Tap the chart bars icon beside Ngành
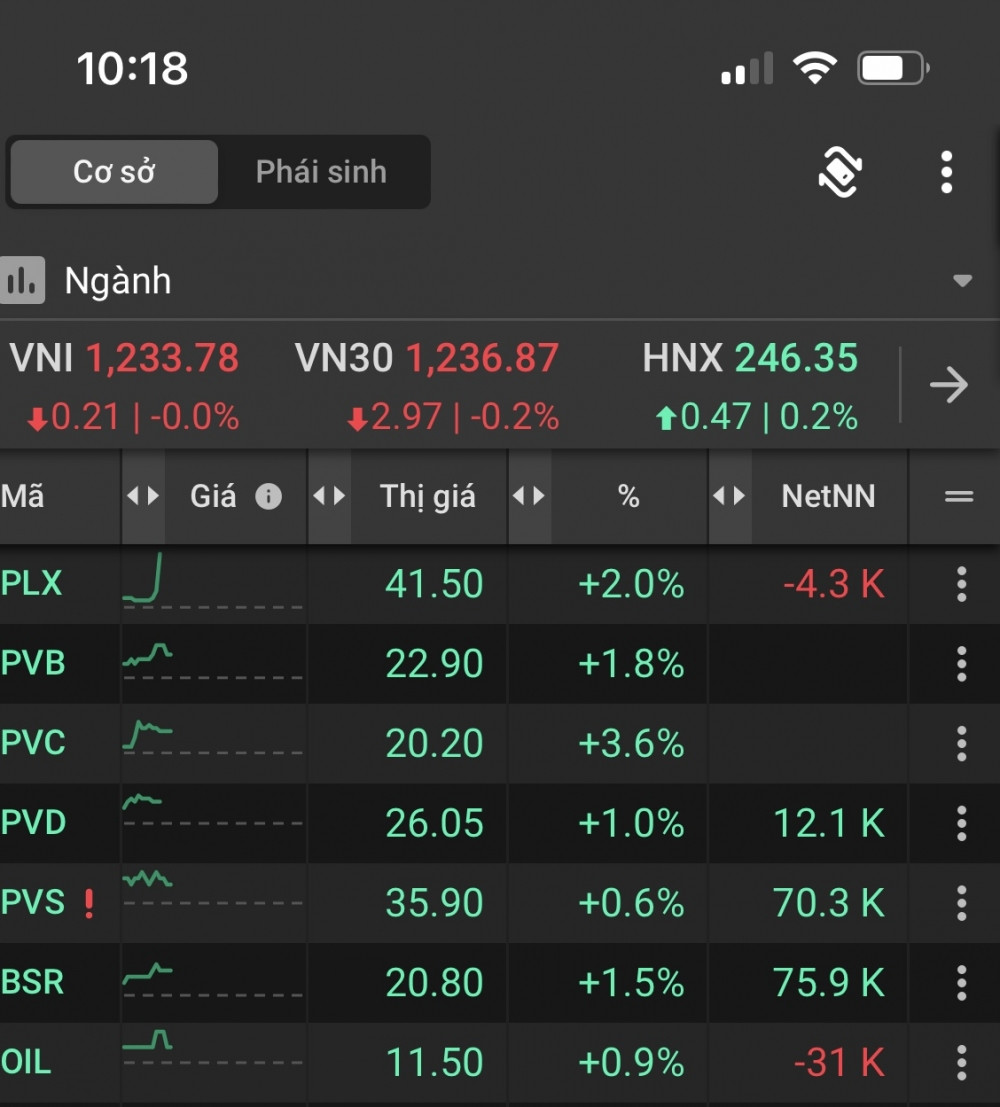Viewport: 1000px width, 1107px height. coord(23,281)
